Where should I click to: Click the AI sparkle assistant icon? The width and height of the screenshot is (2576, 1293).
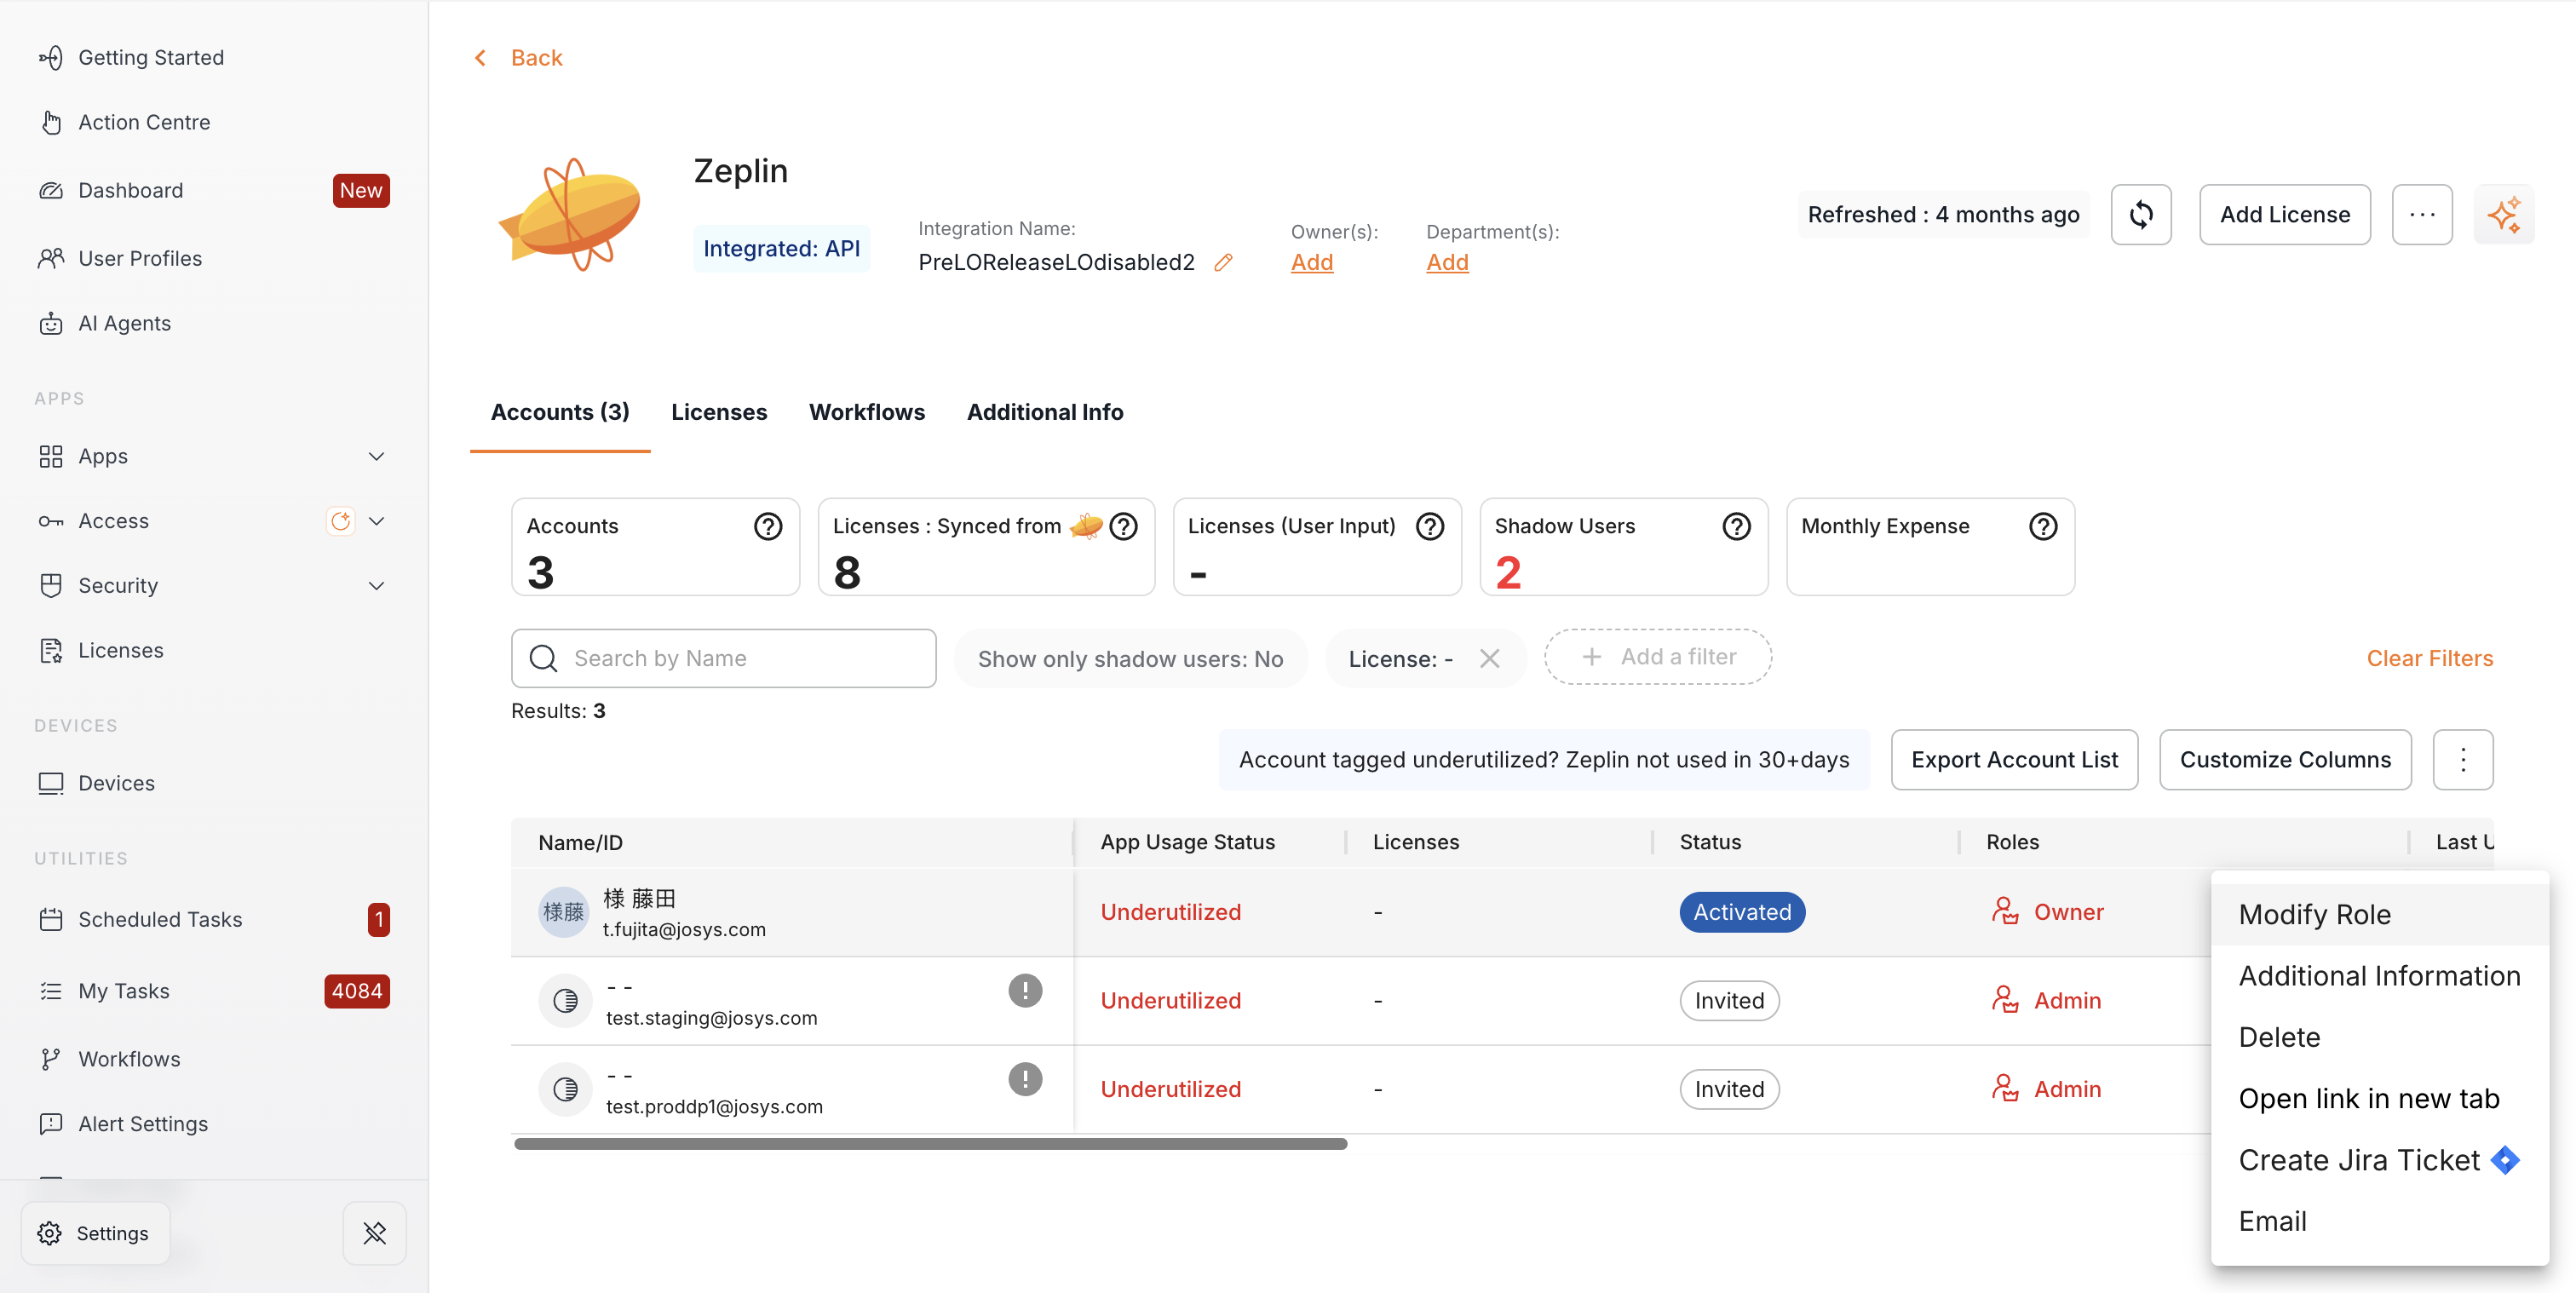coord(2504,214)
